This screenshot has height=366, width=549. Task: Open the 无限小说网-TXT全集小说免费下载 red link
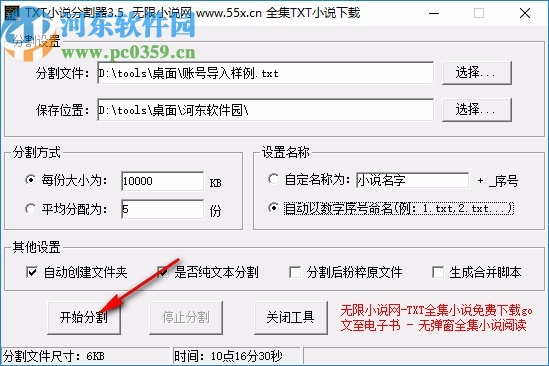pyautogui.click(x=436, y=310)
